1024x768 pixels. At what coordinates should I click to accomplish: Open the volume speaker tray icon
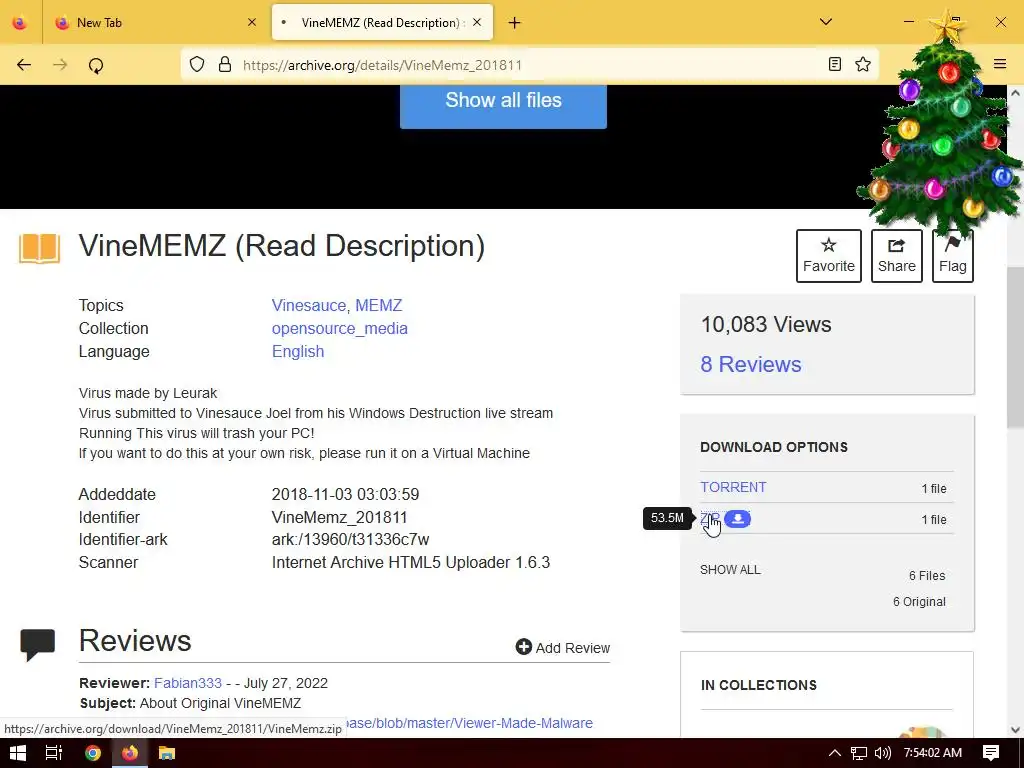(882, 753)
